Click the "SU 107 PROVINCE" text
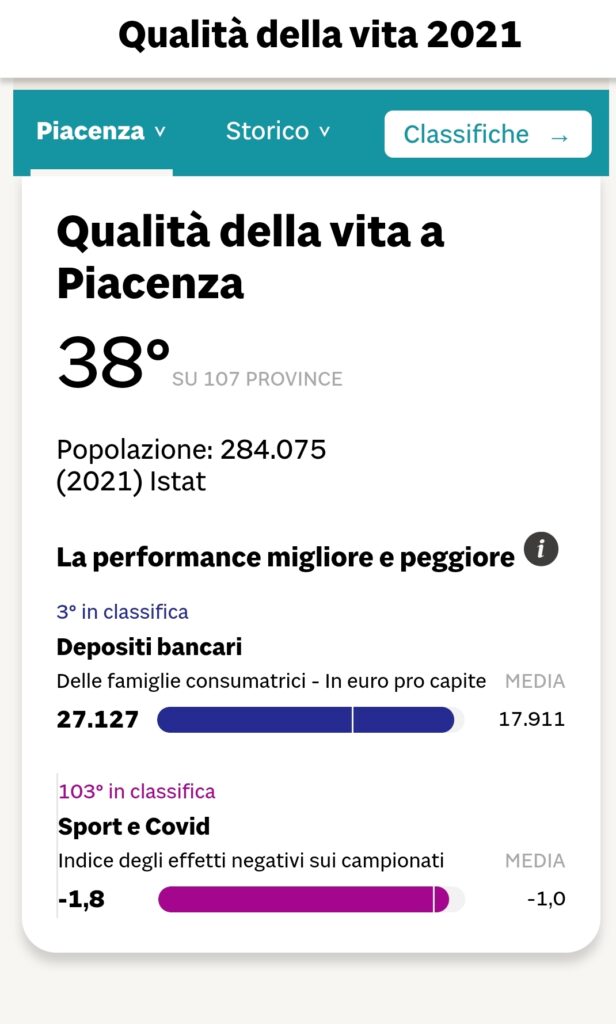This screenshot has width=616, height=1024. [x=257, y=379]
